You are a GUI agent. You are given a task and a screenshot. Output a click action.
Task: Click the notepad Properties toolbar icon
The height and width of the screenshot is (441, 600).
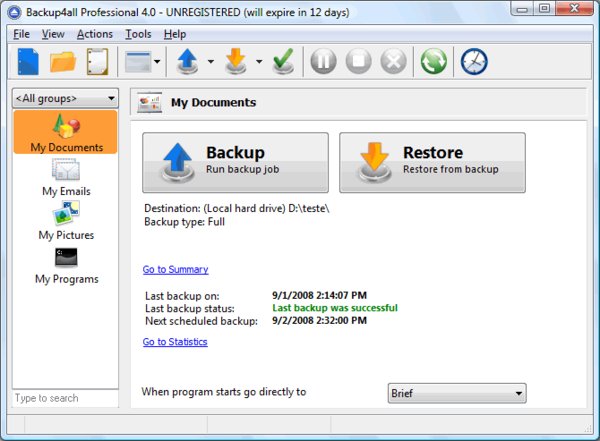[97, 61]
